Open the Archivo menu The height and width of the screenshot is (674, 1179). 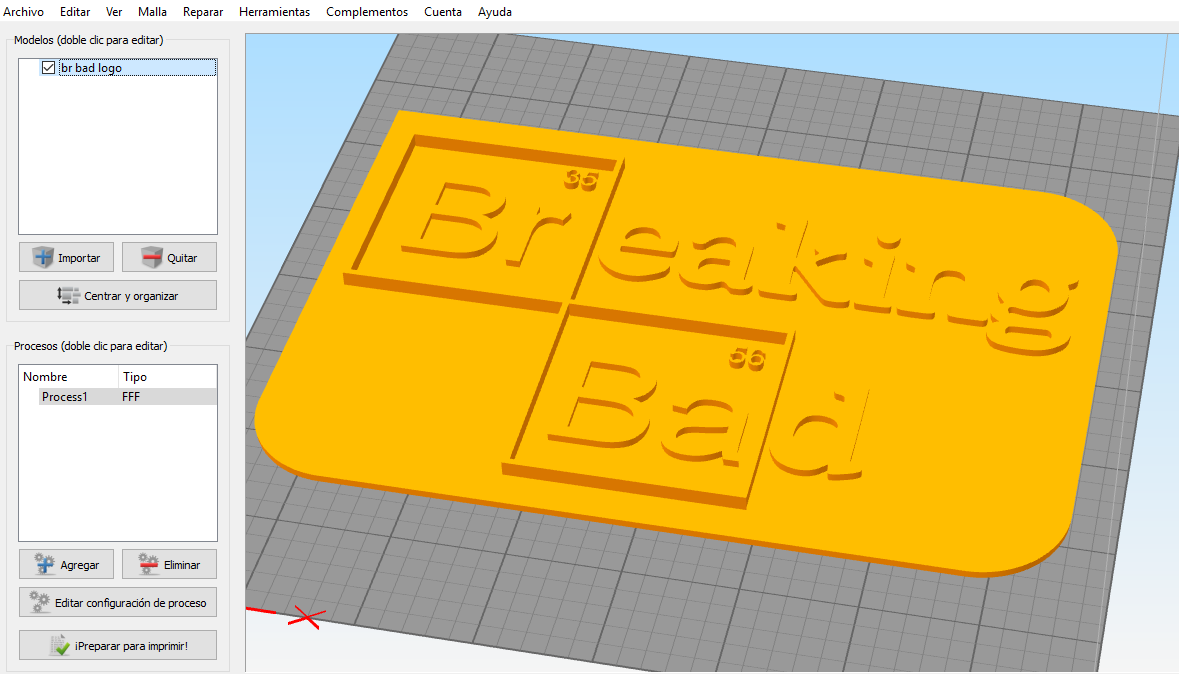coord(23,12)
